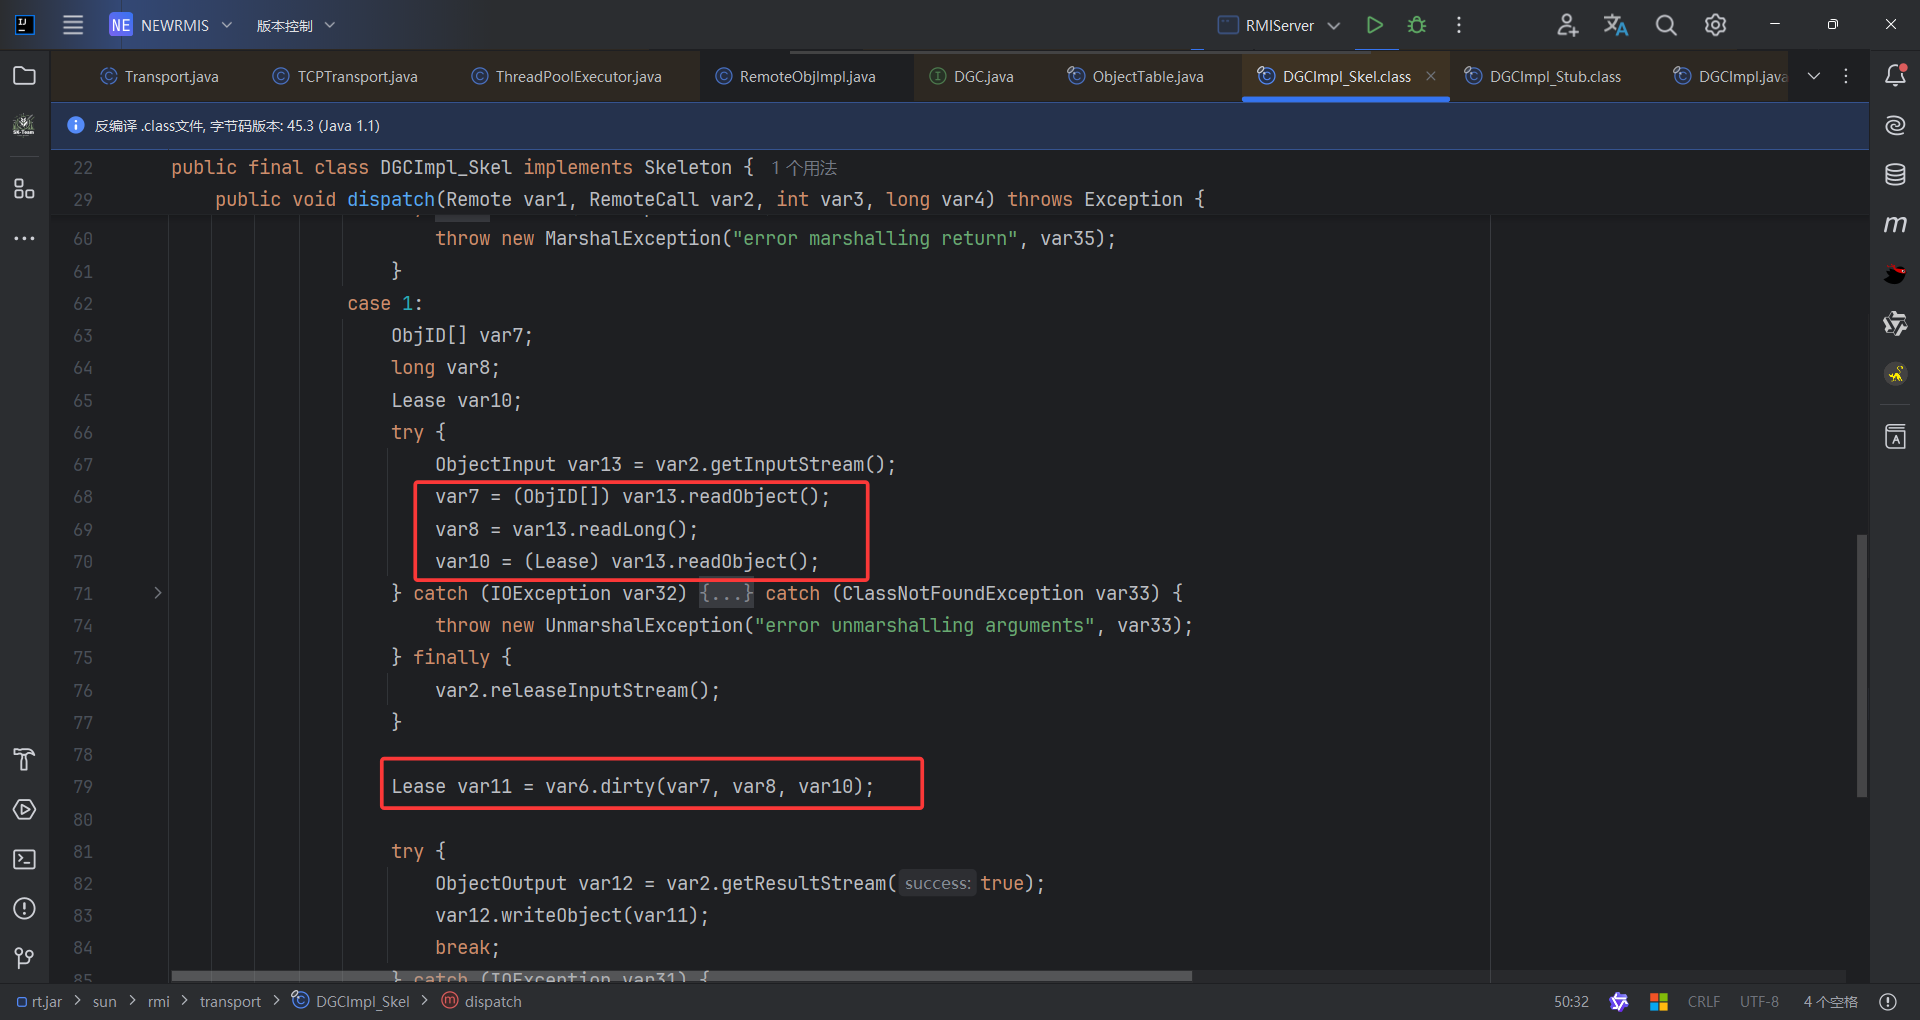Switch to the RemoteObjImpl.java tab
The height and width of the screenshot is (1020, 1920).
pyautogui.click(x=796, y=76)
